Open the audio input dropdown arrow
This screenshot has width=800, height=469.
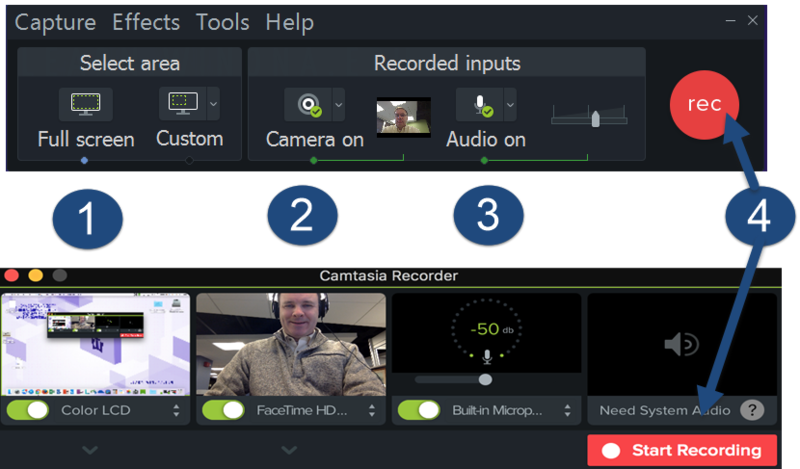tap(510, 104)
